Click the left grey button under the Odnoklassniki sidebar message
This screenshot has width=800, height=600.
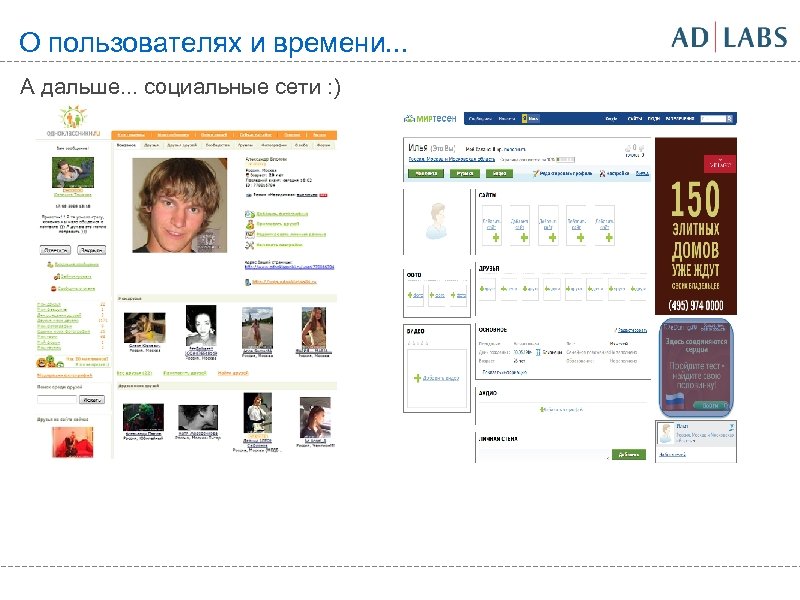pyautogui.click(x=55, y=250)
